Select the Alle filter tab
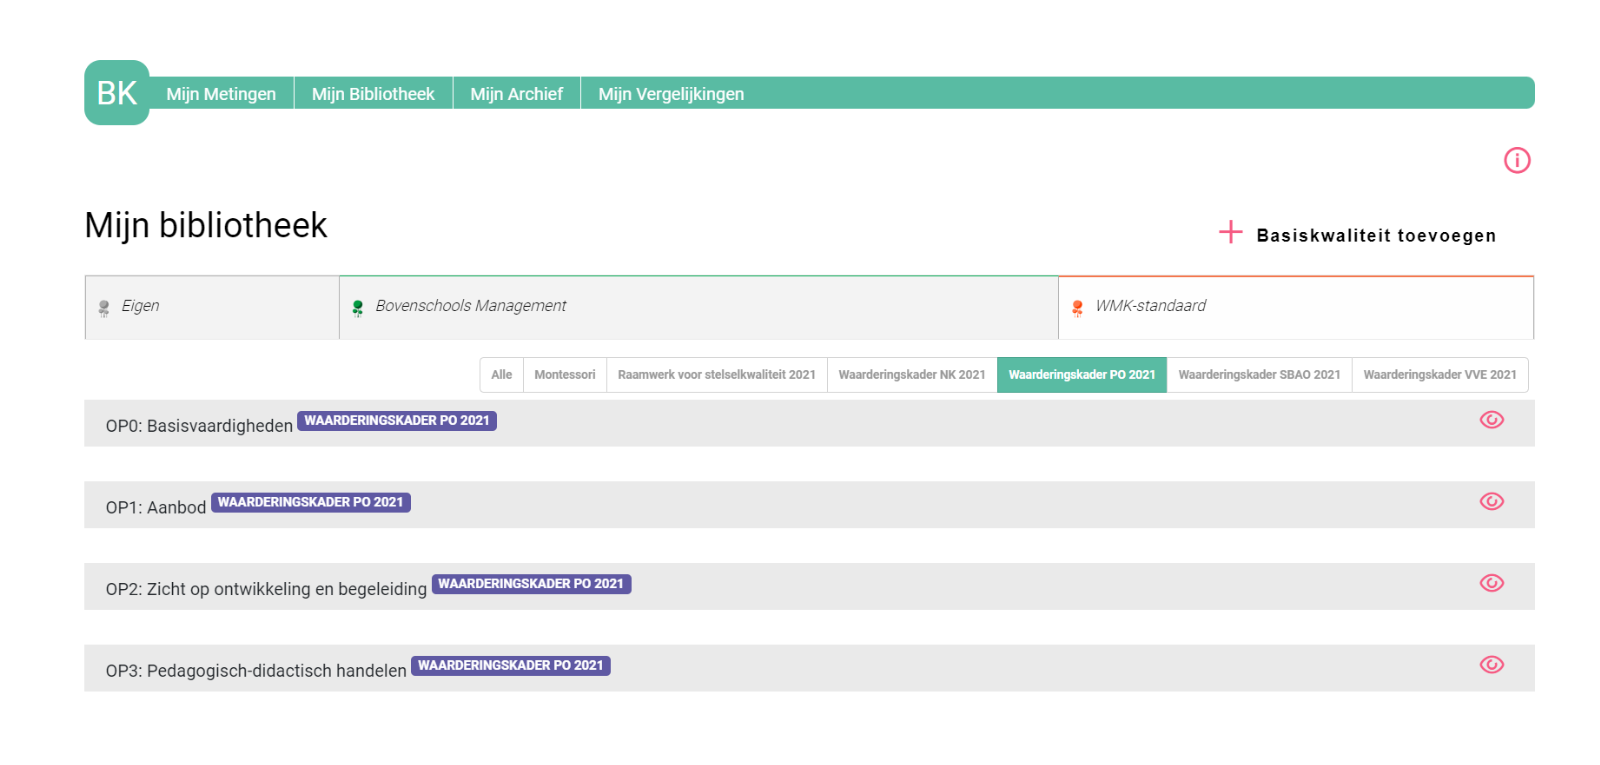The height and width of the screenshot is (765, 1600). (501, 375)
